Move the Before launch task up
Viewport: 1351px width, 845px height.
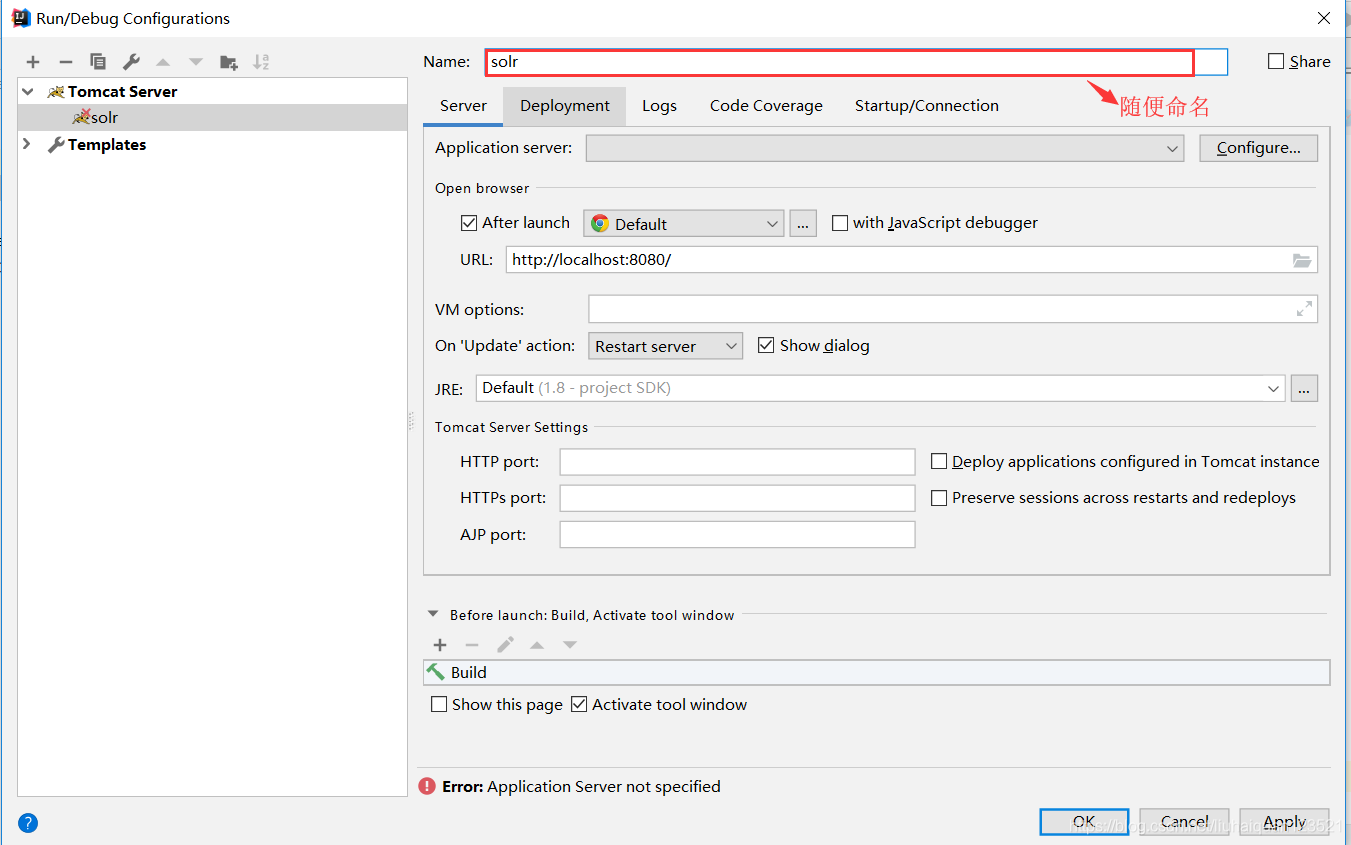tap(537, 645)
